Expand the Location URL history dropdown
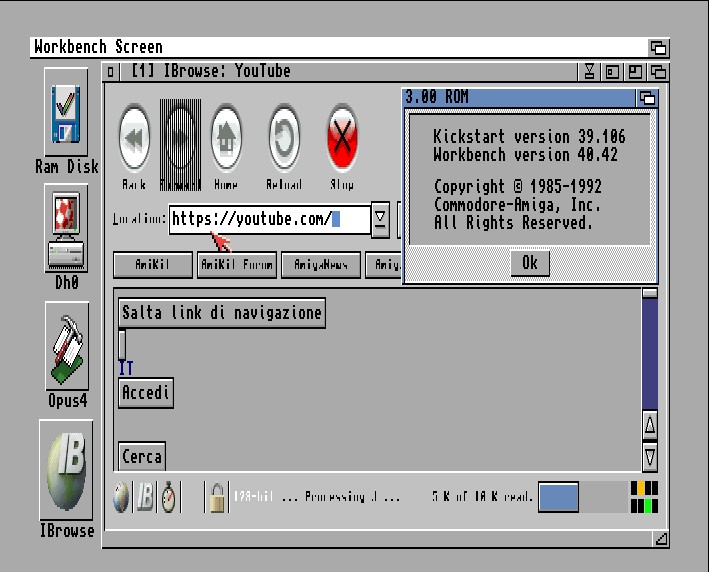Image resolution: width=709 pixels, height=572 pixels. click(380, 219)
